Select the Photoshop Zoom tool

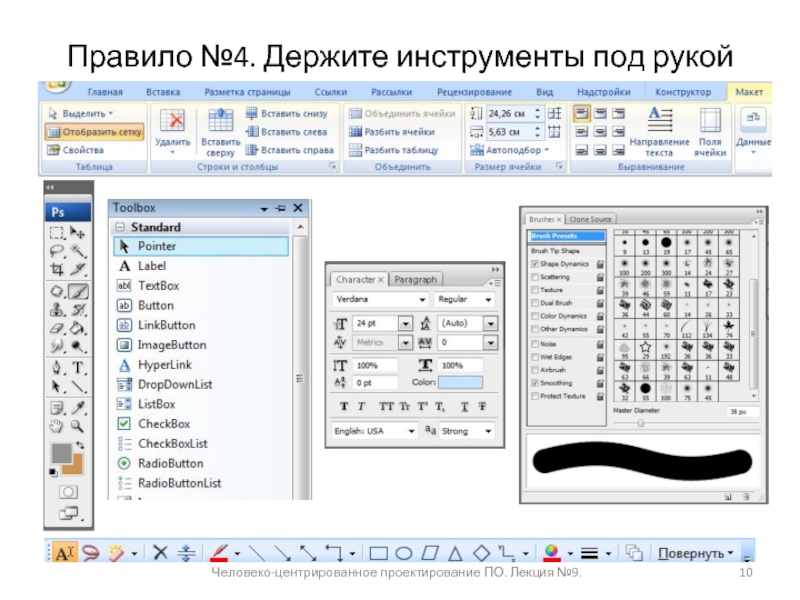pos(78,426)
